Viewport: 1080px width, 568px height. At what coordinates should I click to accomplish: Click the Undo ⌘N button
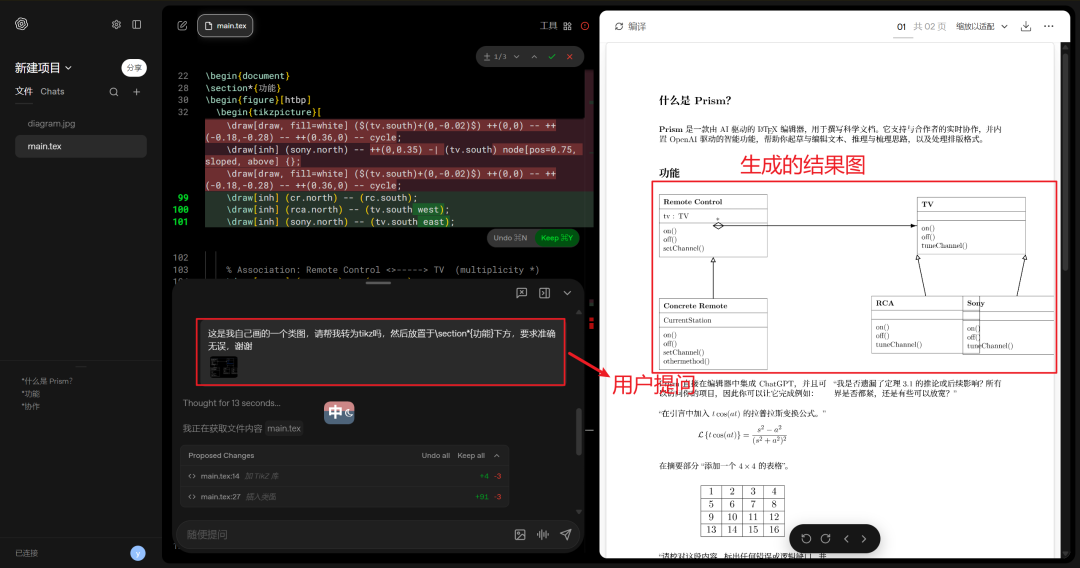[x=510, y=238]
